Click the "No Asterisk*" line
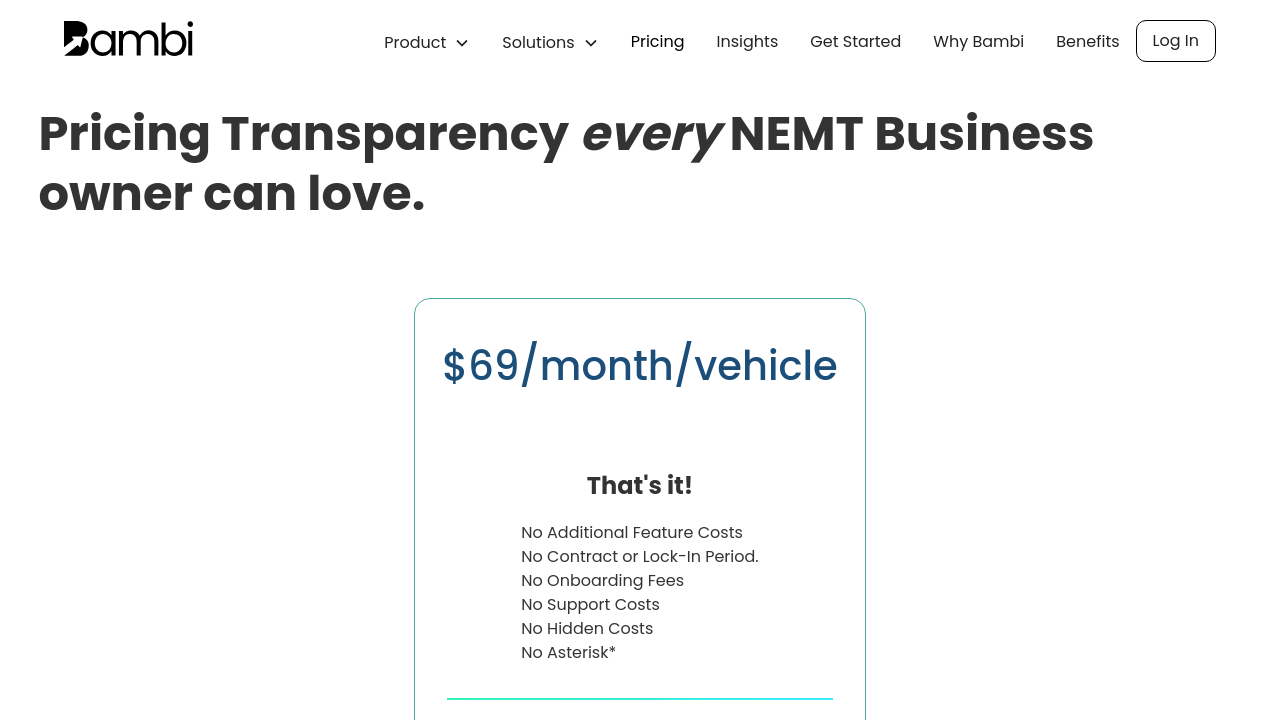Image resolution: width=1280 pixels, height=720 pixels. (x=568, y=652)
